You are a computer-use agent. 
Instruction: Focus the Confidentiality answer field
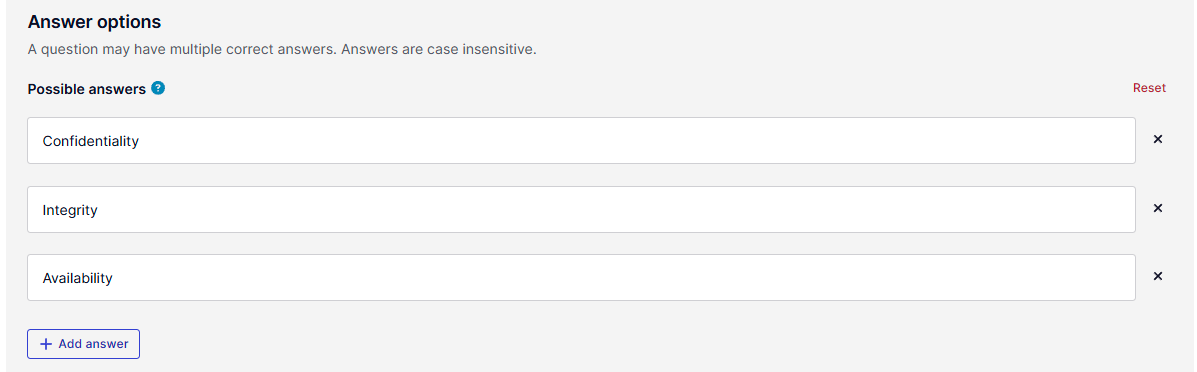[581, 141]
